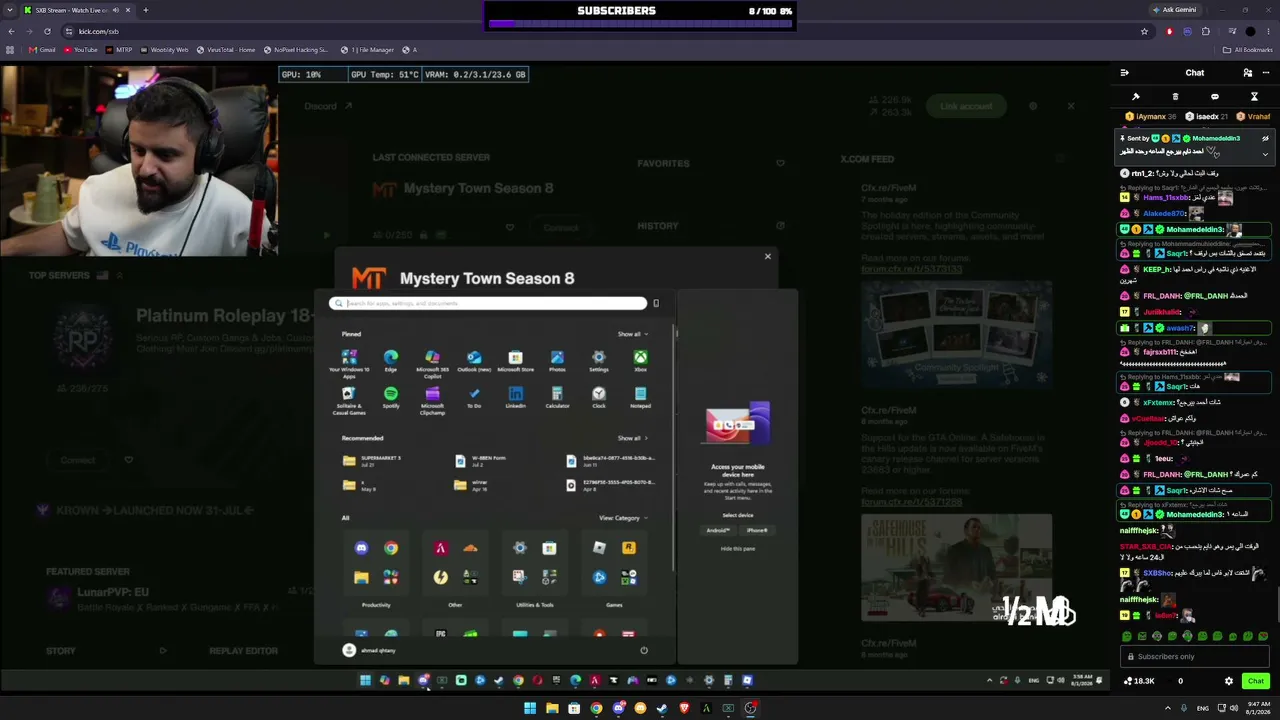Select Android device button
This screenshot has height=720, width=1280.
pos(718,530)
